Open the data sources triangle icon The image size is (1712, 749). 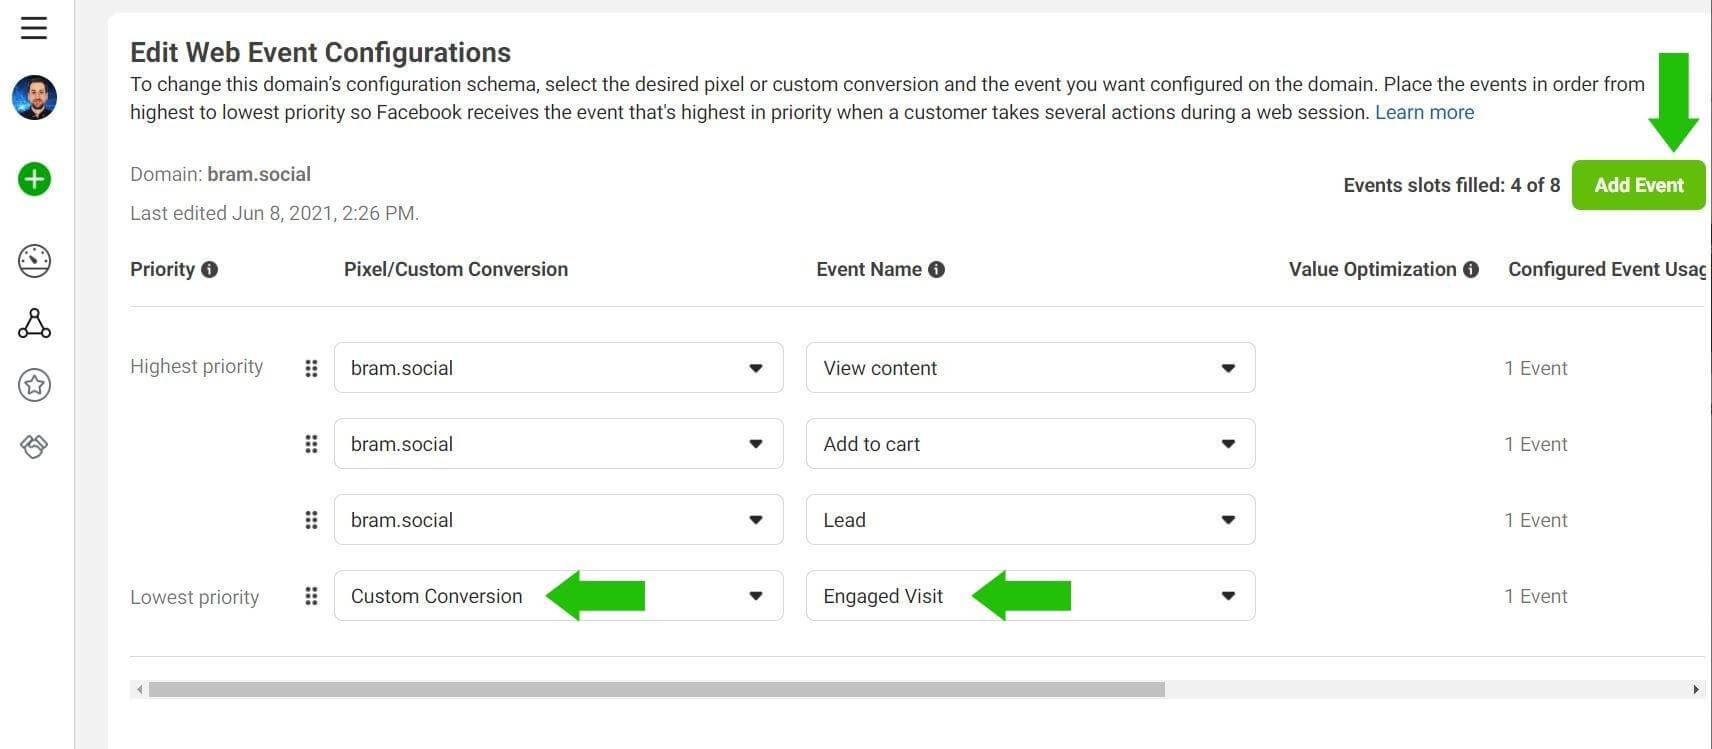coord(34,323)
